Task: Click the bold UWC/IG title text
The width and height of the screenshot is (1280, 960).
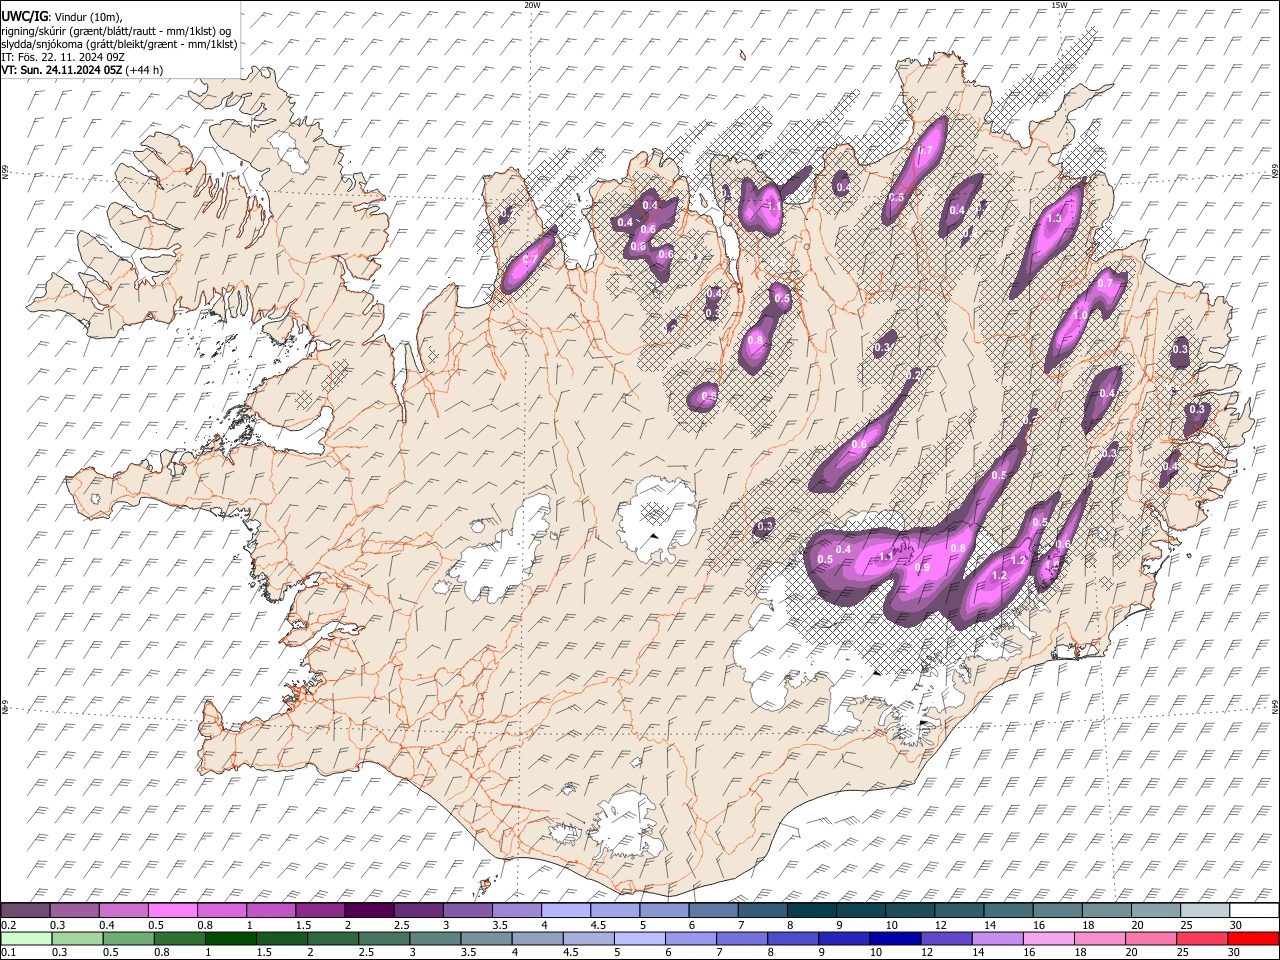Action: click(x=24, y=16)
